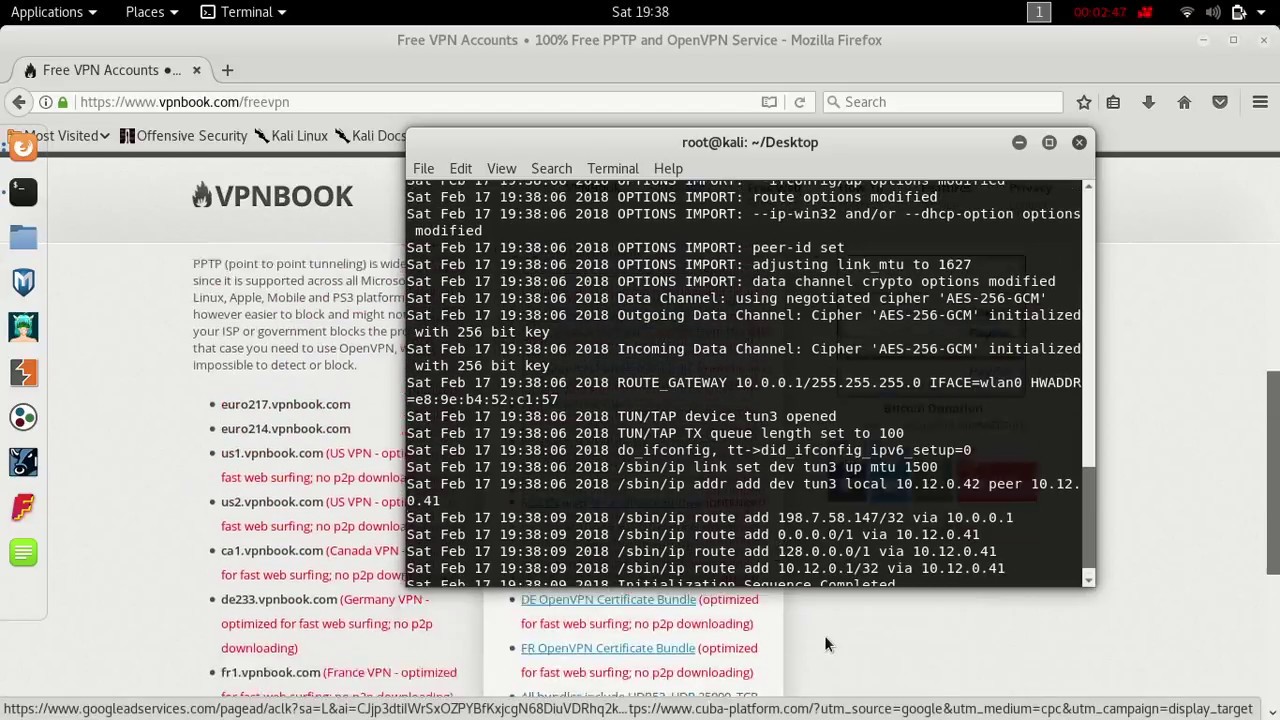The image size is (1280, 720).
Task: Show site identity info icon
Action: [x=46, y=102]
